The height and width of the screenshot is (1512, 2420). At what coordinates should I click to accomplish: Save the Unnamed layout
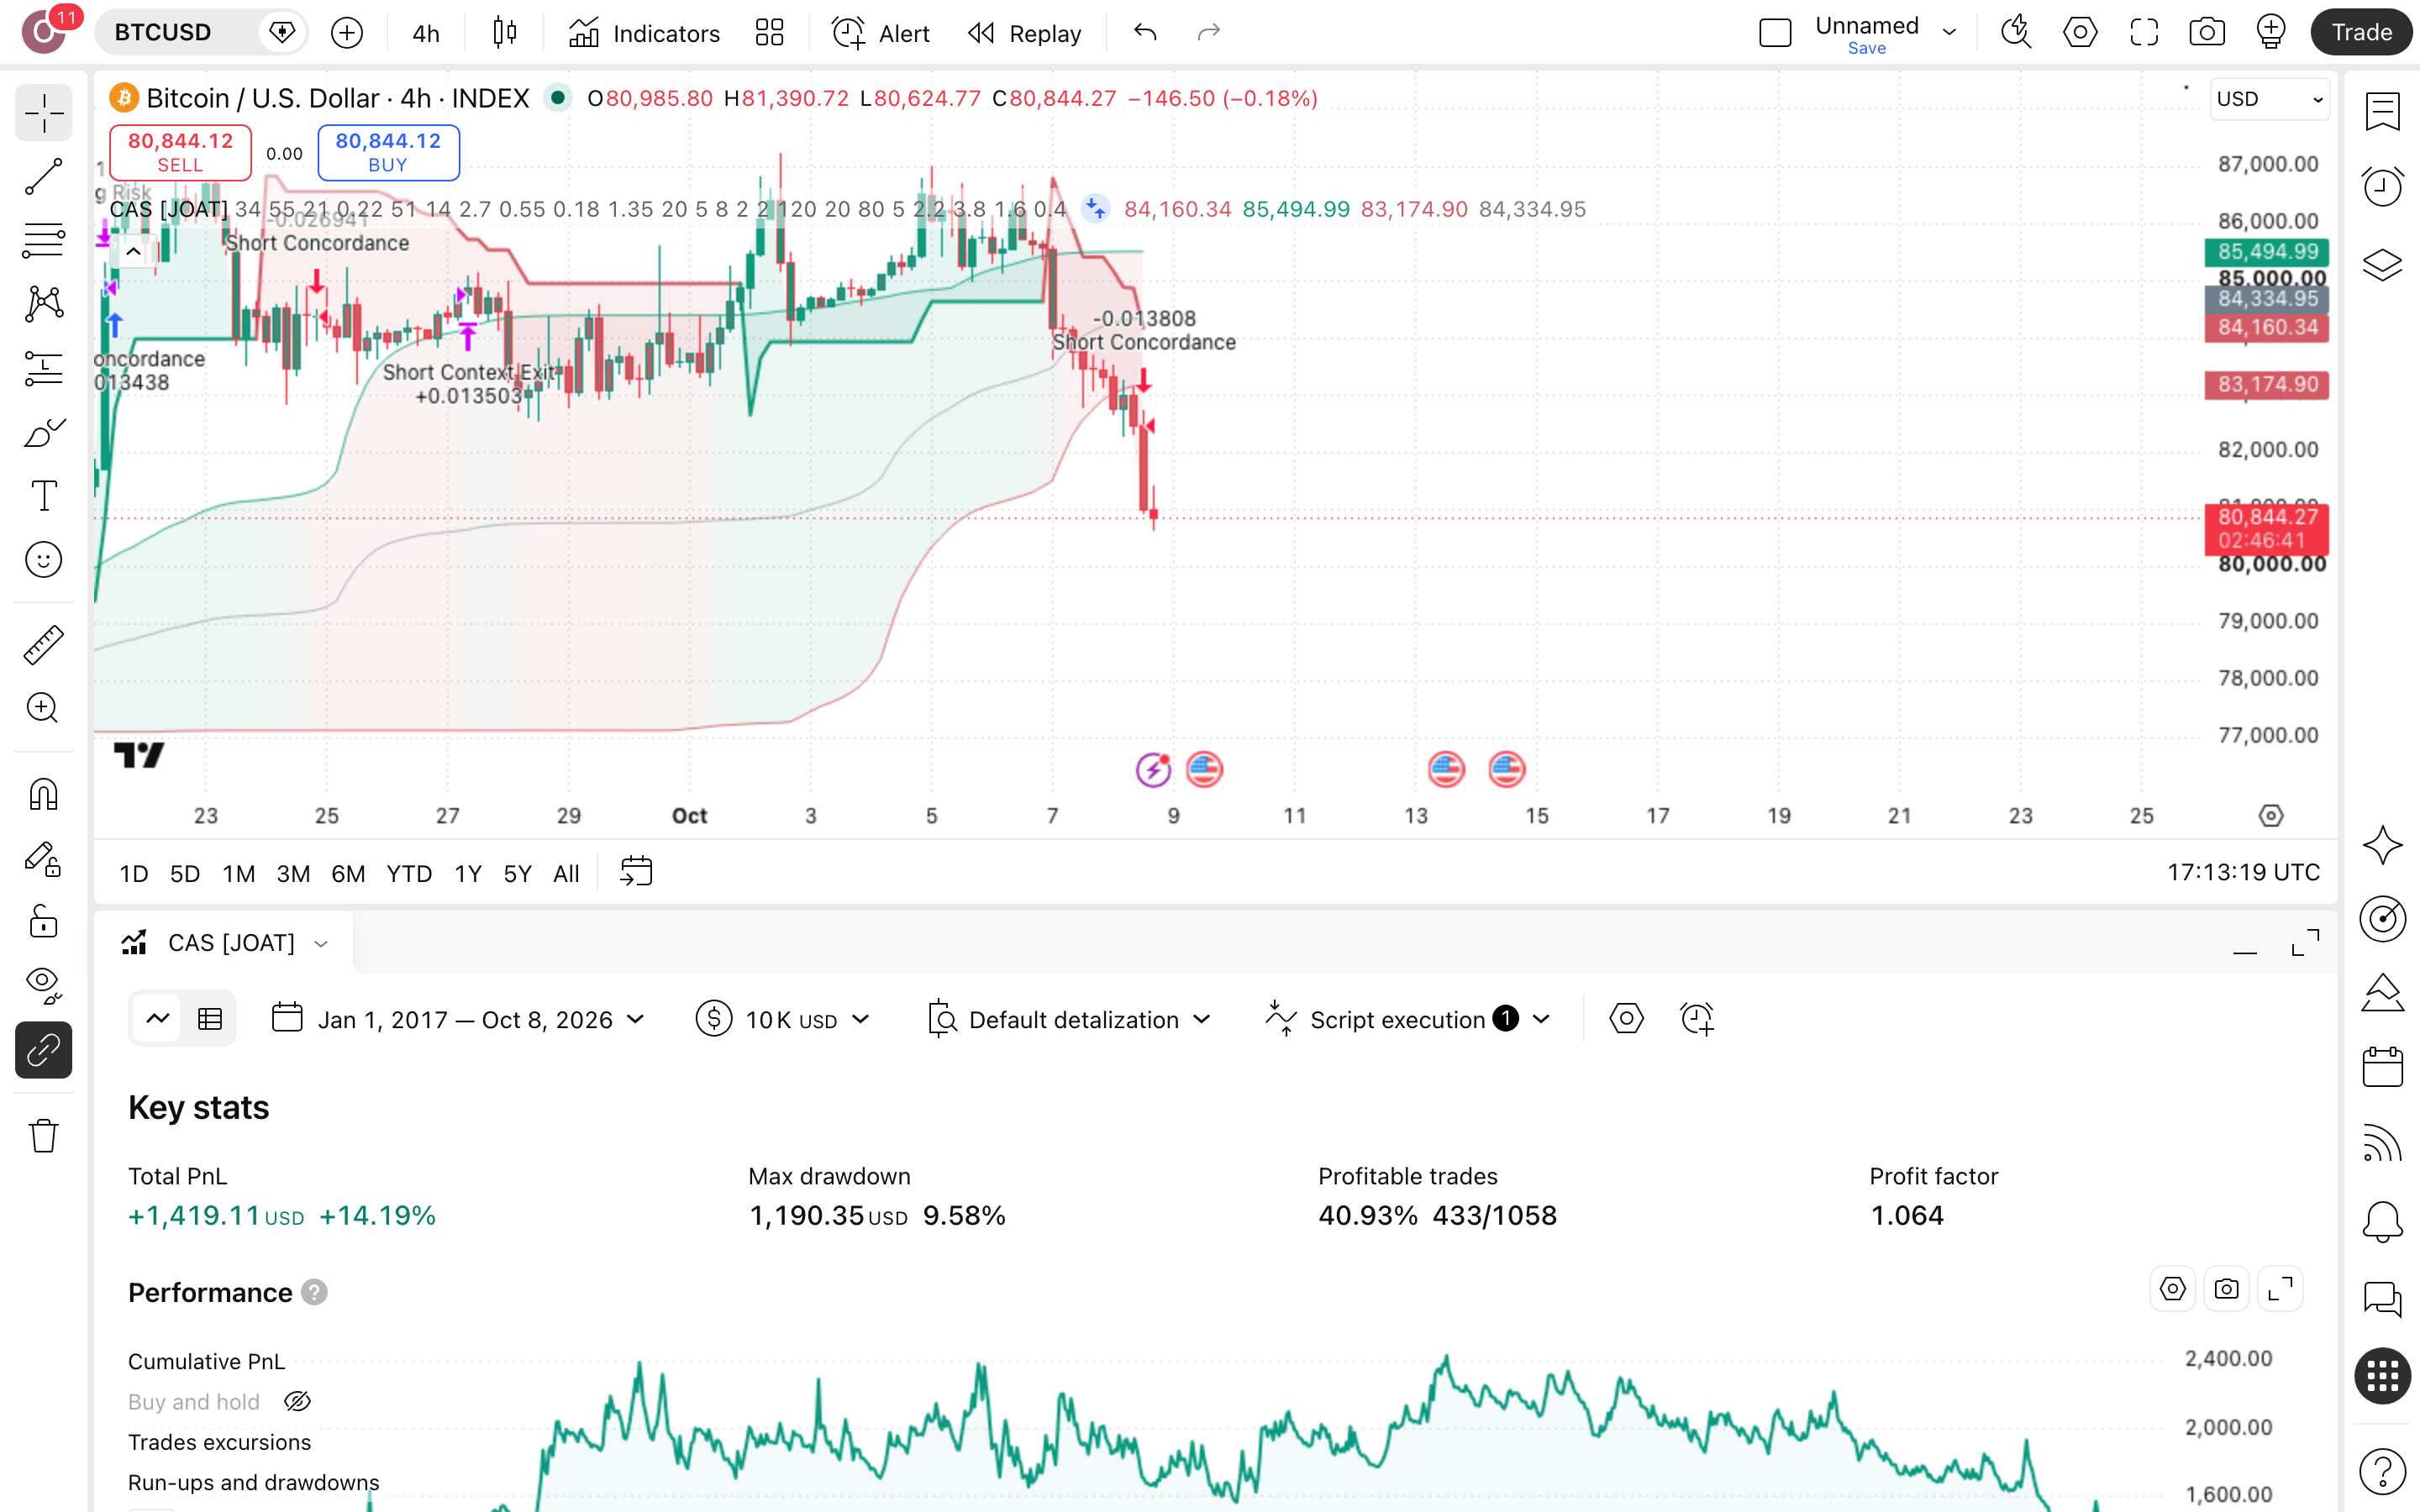(1866, 48)
